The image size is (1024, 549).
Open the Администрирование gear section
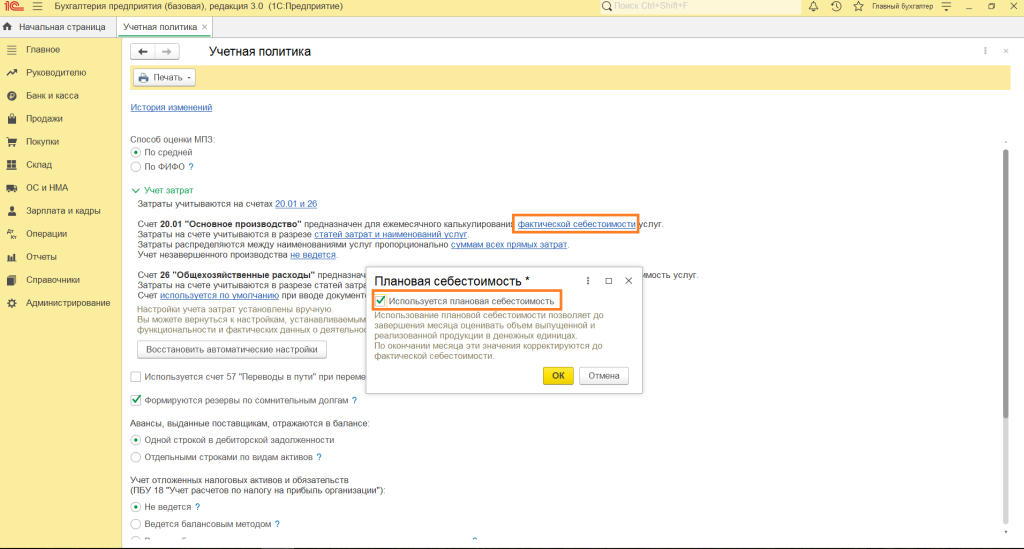point(67,303)
